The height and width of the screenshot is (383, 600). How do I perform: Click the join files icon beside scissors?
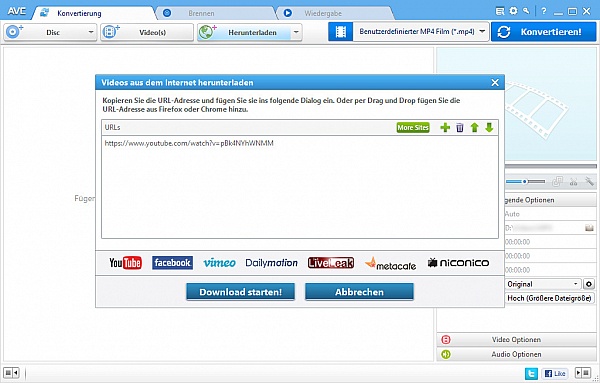(558, 182)
